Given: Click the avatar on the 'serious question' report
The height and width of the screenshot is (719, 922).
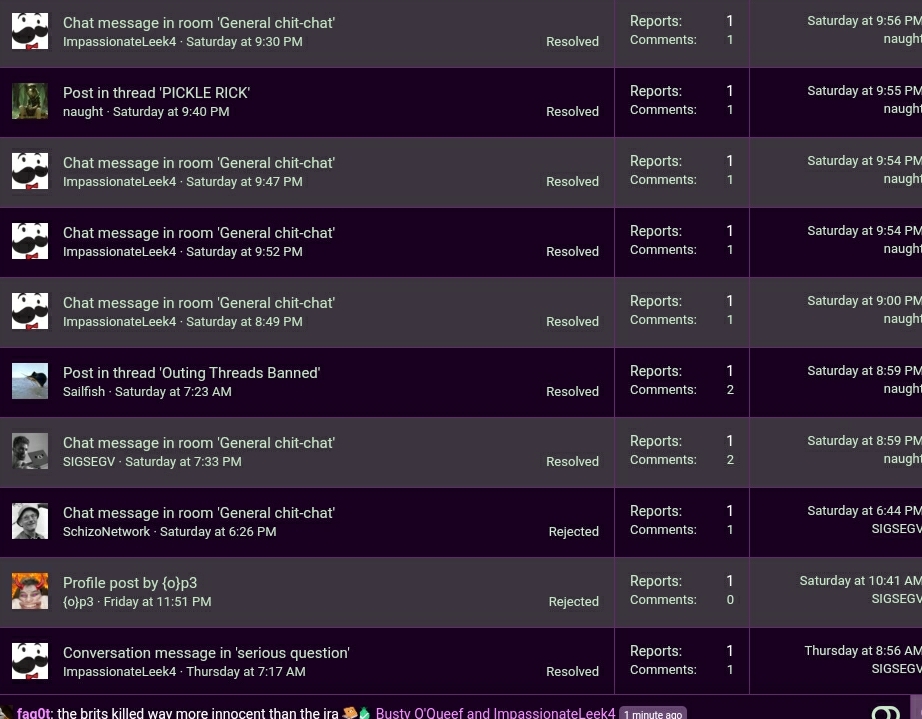Looking at the screenshot, I should point(30,661).
